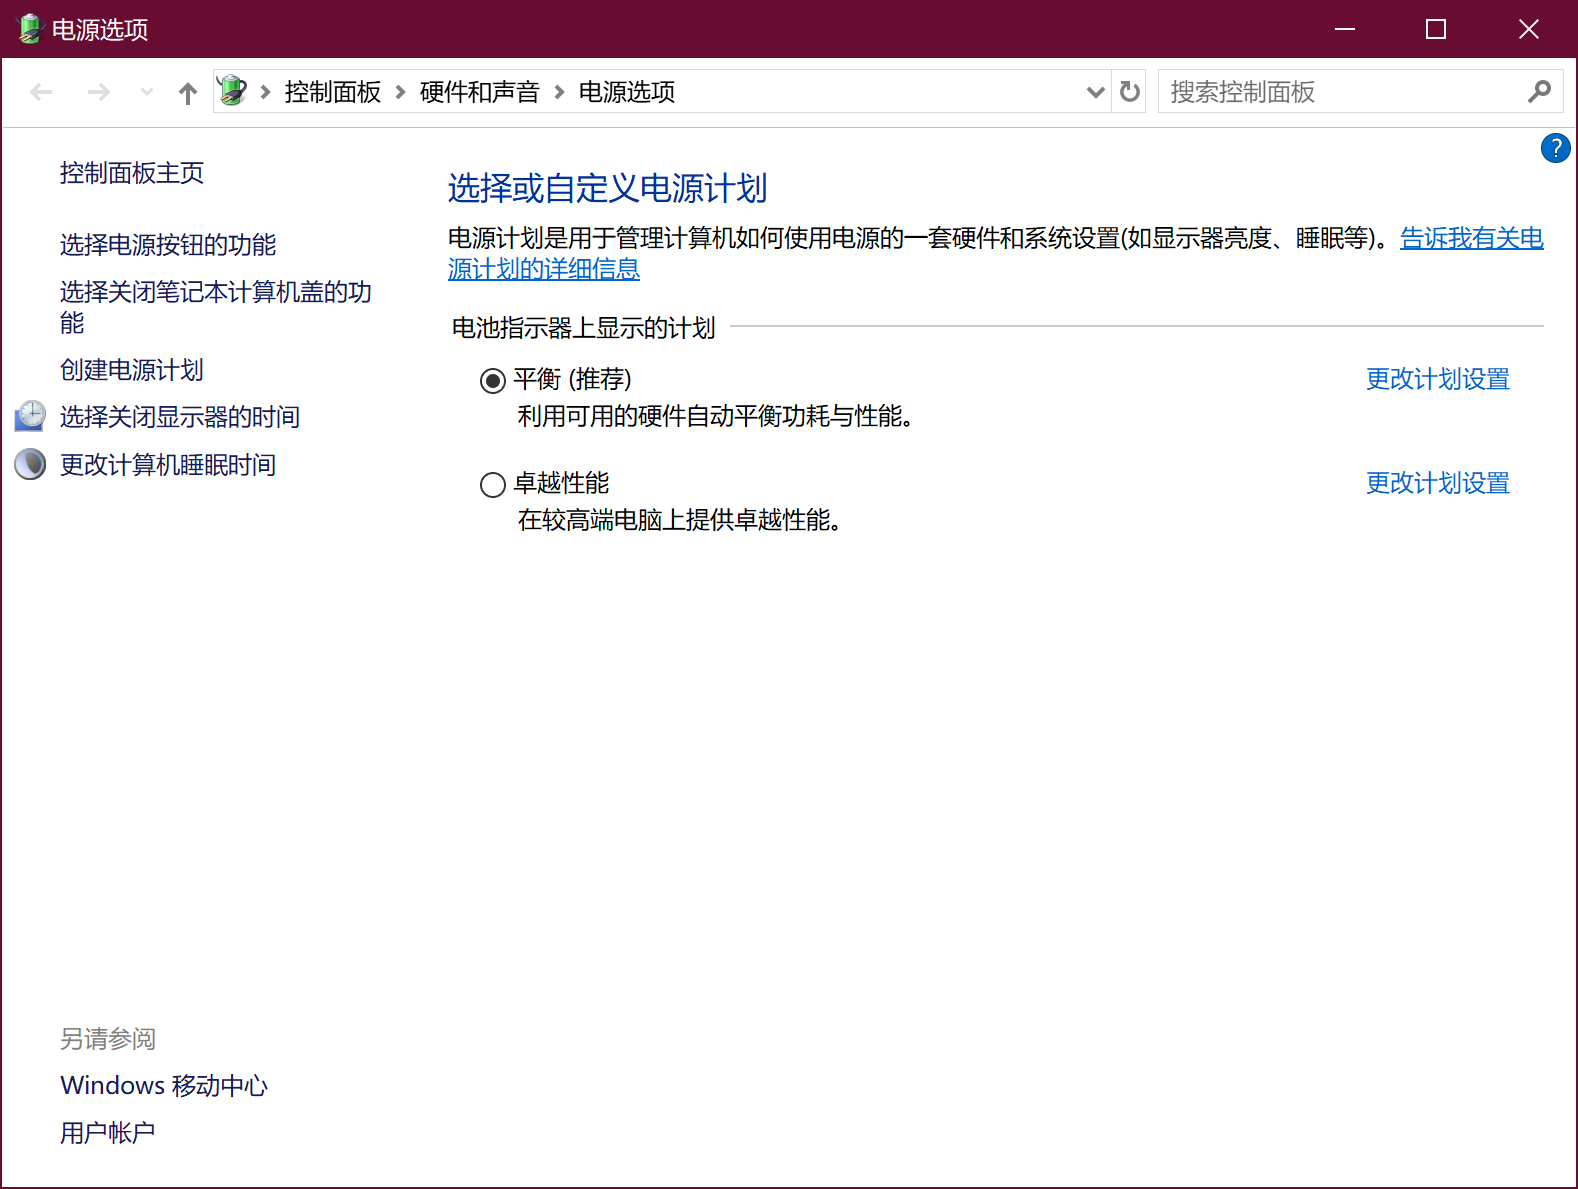Screen dimensions: 1578x1189
Task: Click the moon icon beside 更改计算机睡眠时间
Action: (x=30, y=464)
